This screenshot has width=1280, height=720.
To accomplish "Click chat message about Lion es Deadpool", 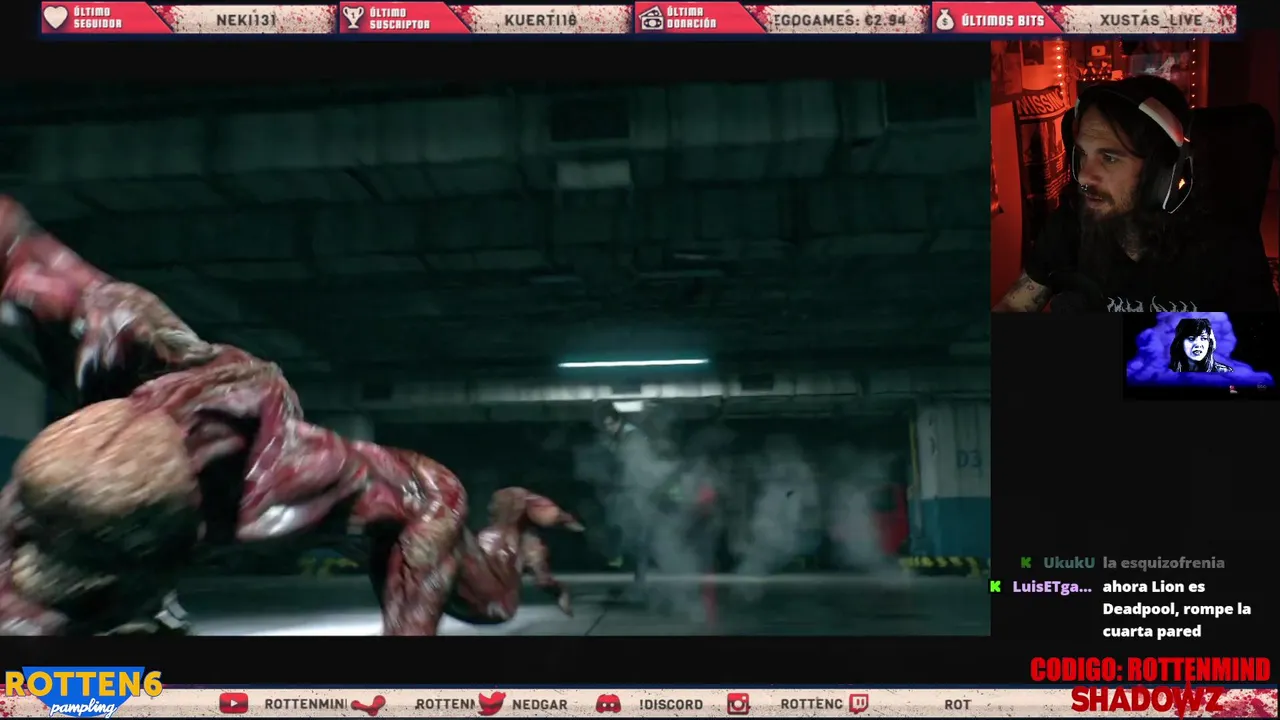I will click(1177, 609).
